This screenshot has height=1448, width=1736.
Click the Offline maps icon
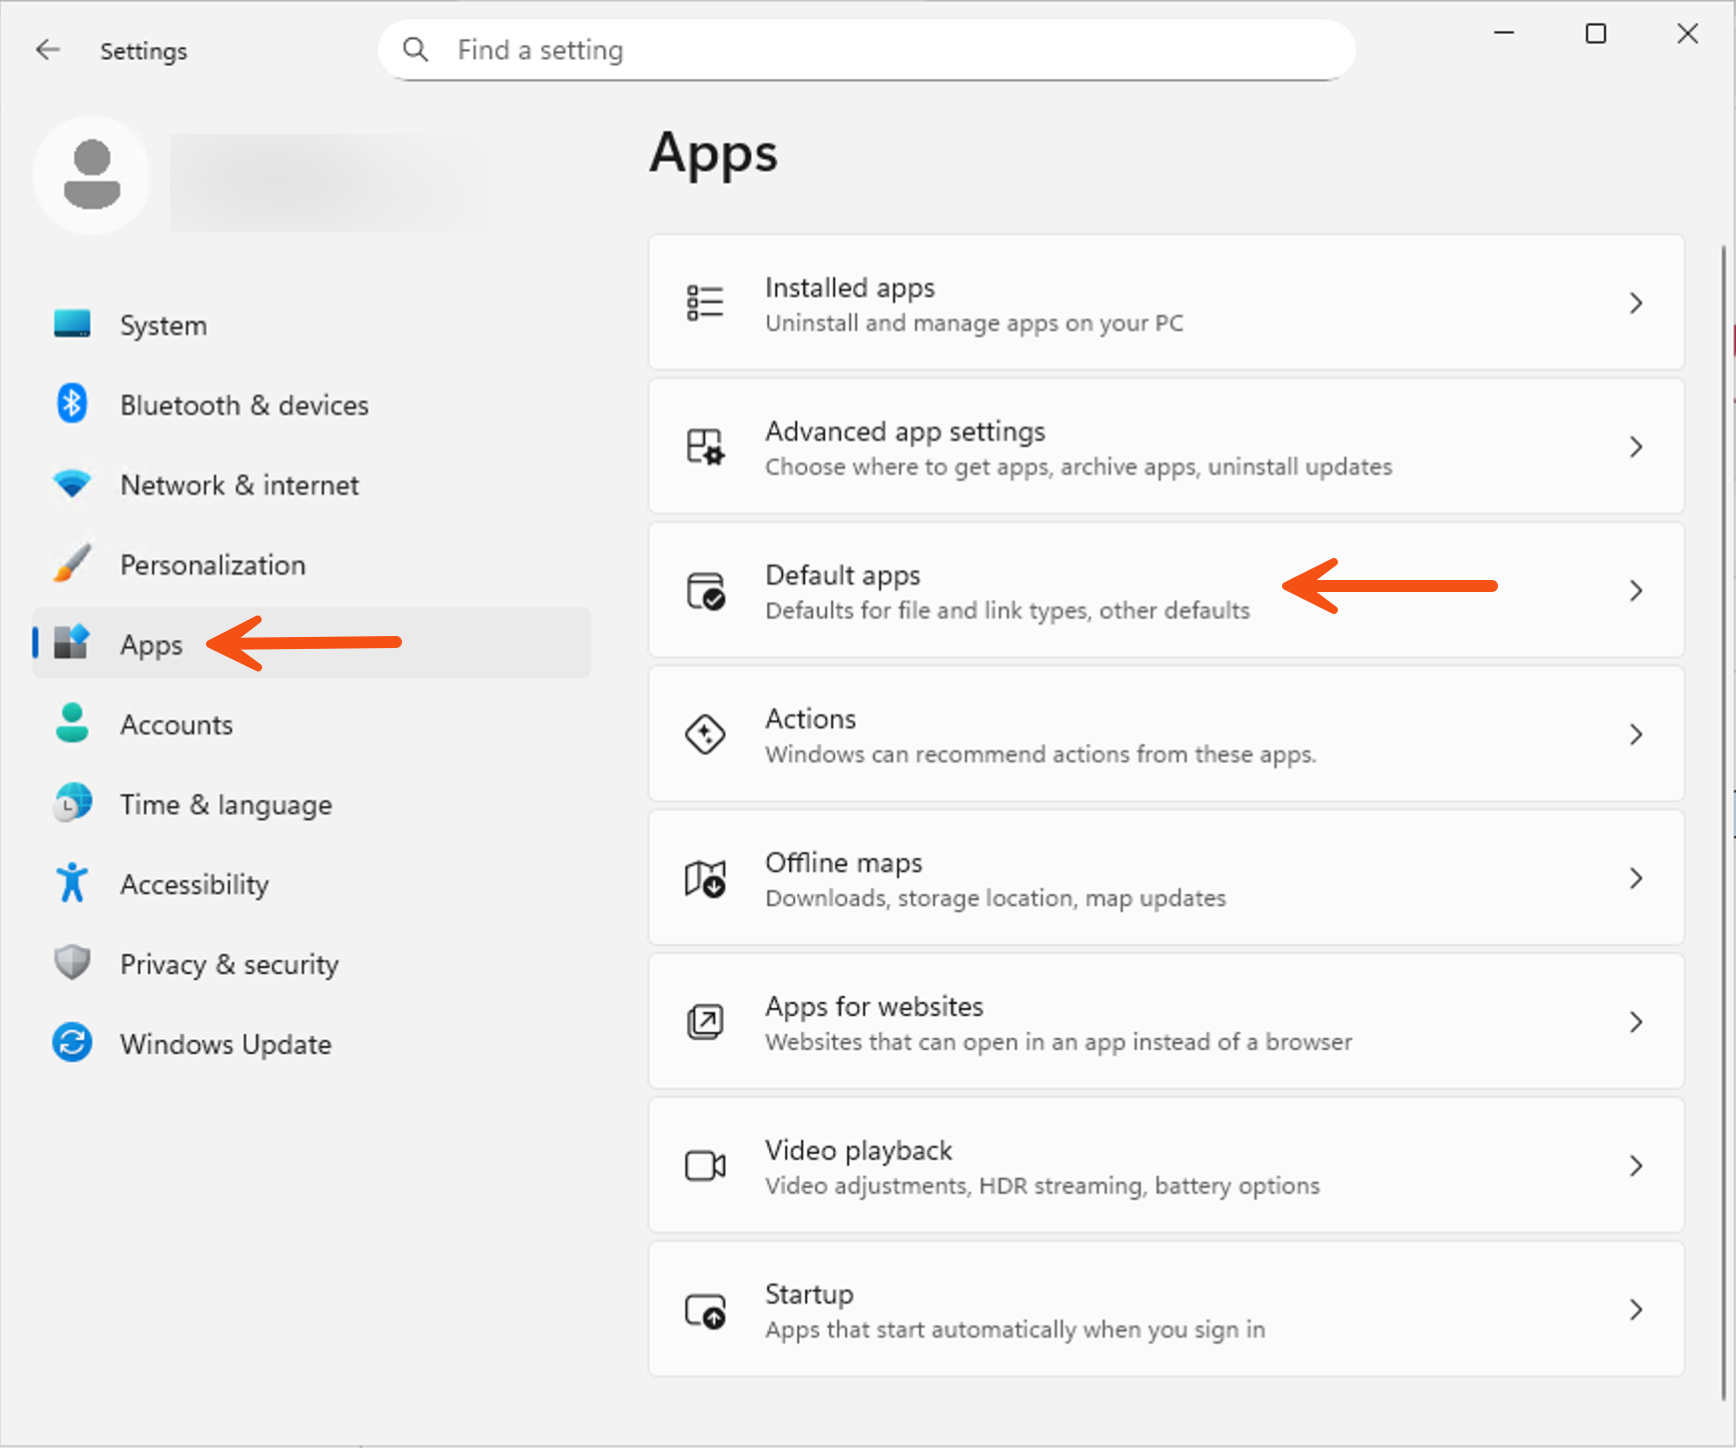point(705,878)
